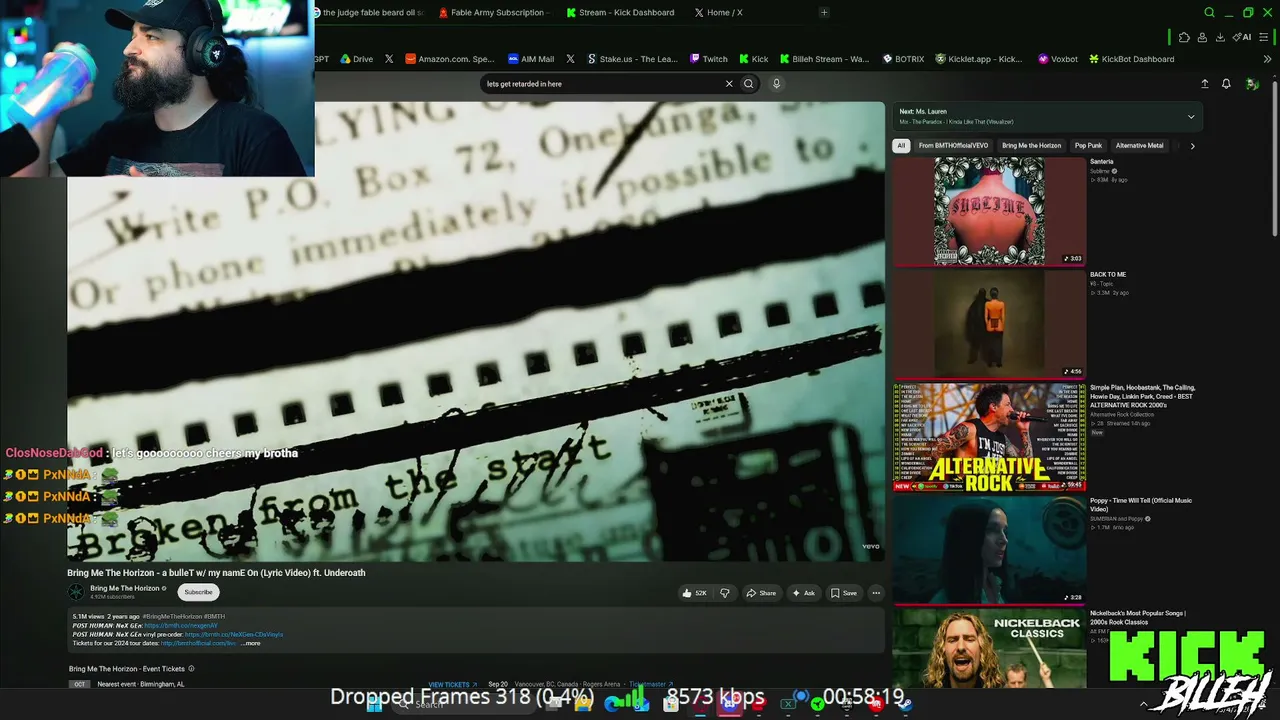Image resolution: width=1280 pixels, height=720 pixels.
Task: Open the browser tab search magnifier
Action: click(1209, 13)
